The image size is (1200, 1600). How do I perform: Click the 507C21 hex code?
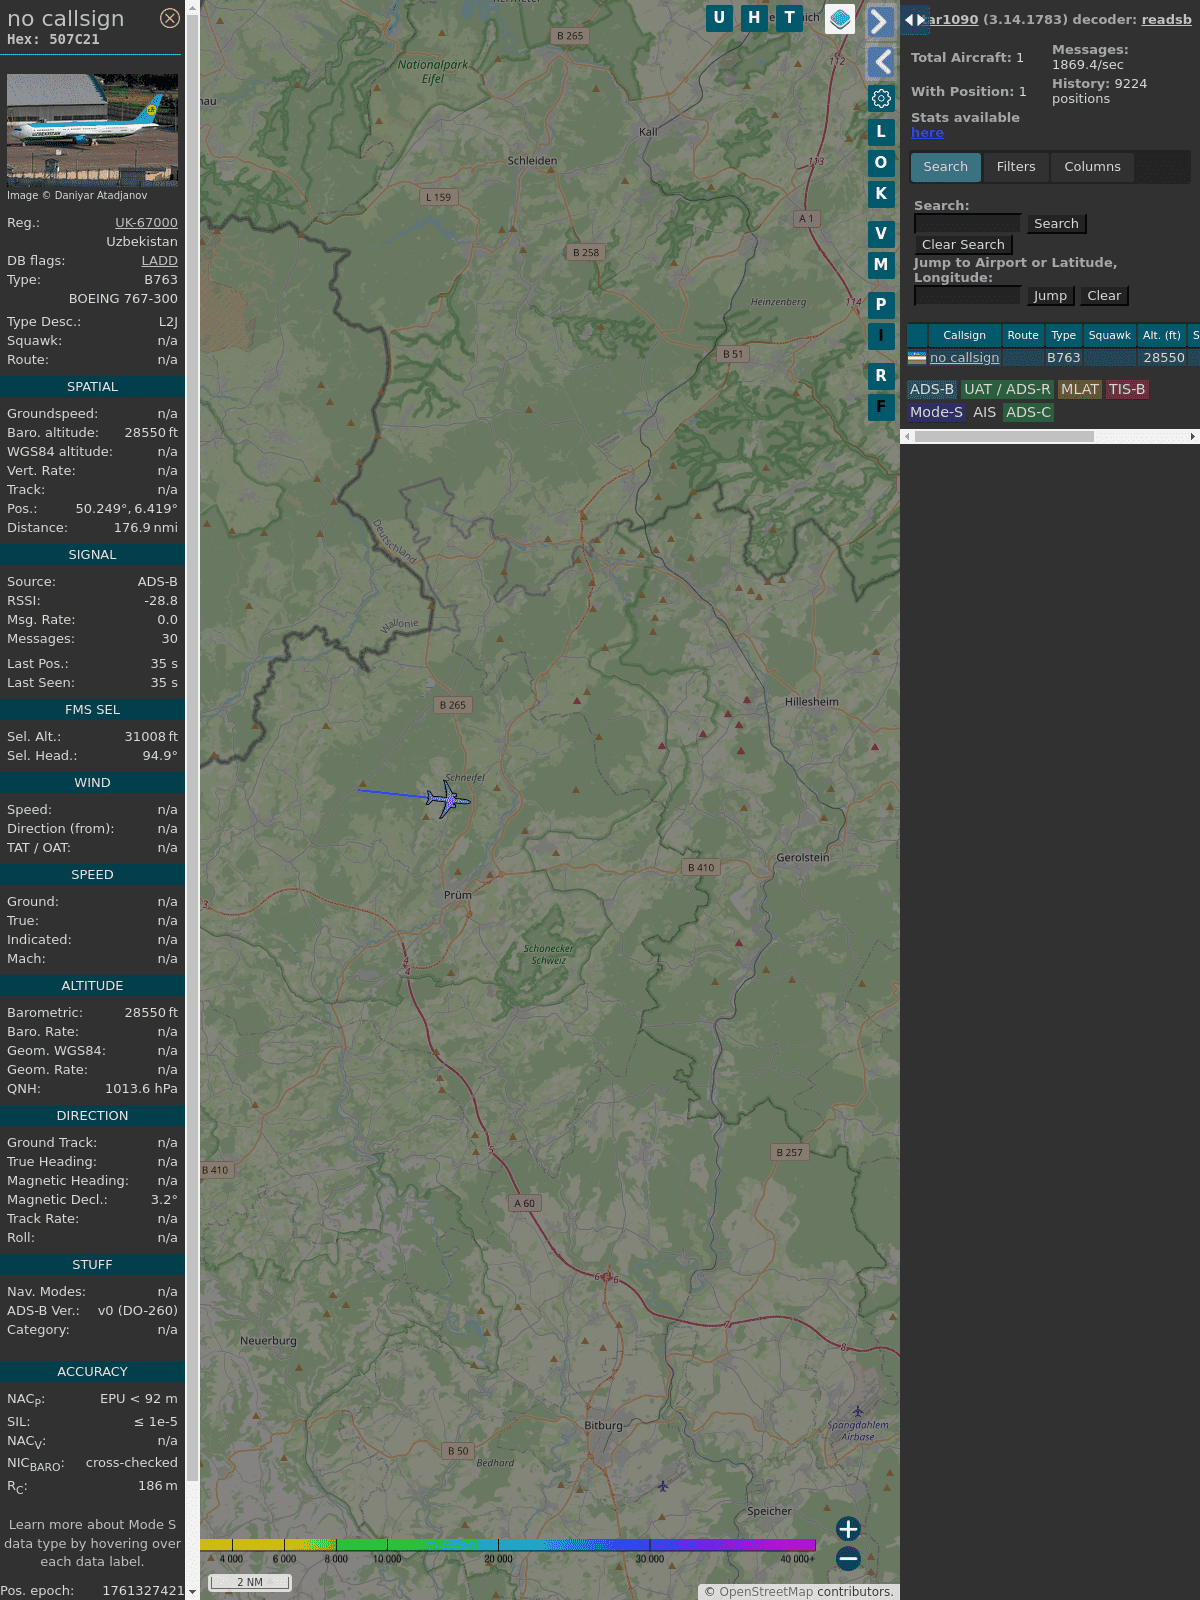tap(75, 40)
